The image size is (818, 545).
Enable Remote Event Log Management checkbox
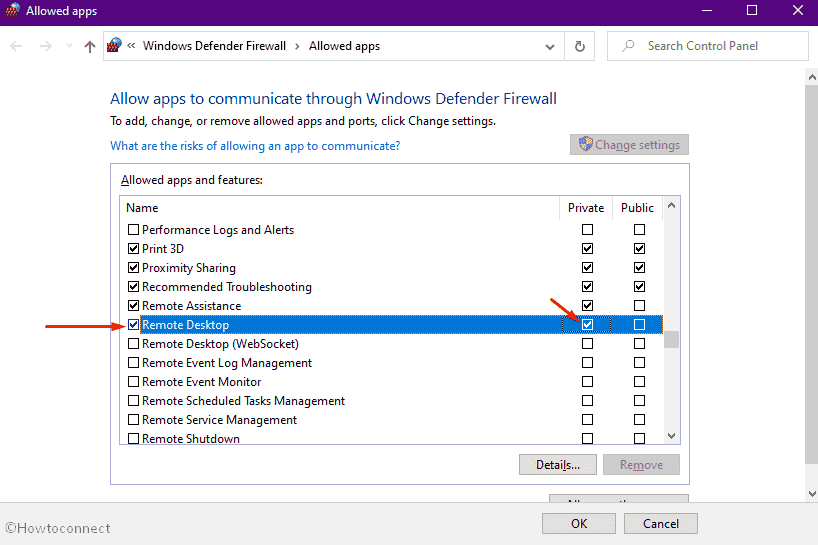(134, 362)
